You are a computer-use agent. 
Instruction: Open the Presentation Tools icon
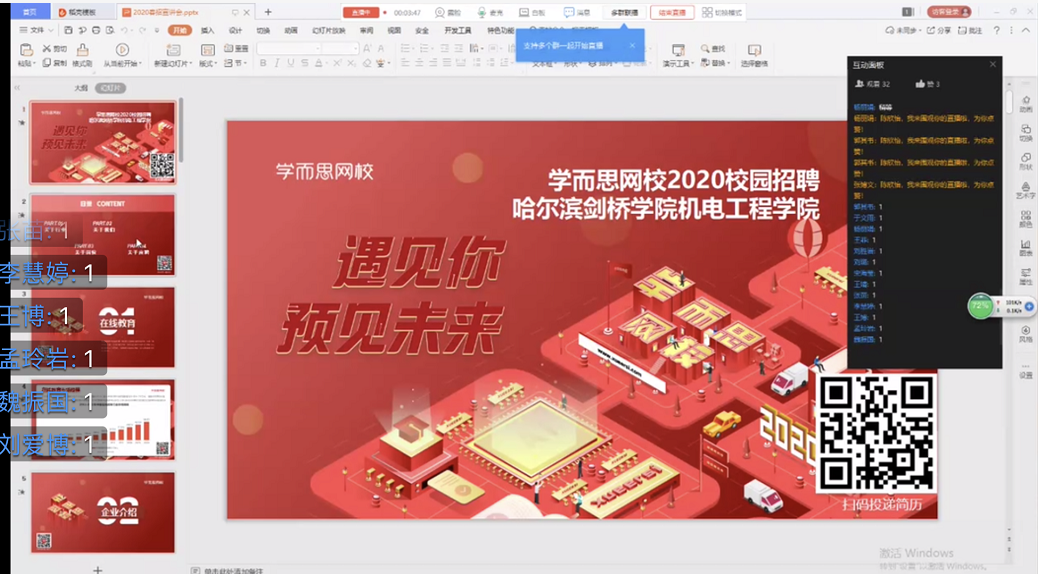click(678, 50)
